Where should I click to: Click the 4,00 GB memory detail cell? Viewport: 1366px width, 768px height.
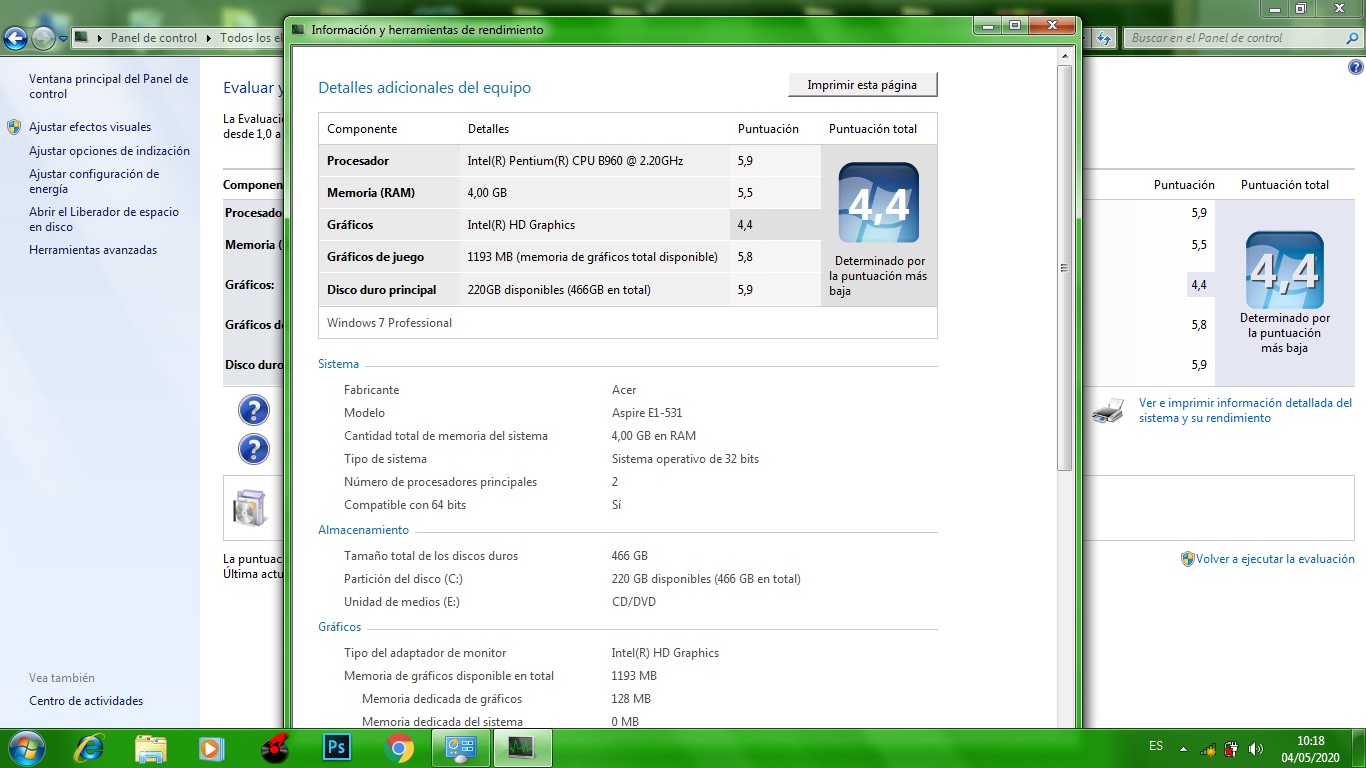[487, 192]
